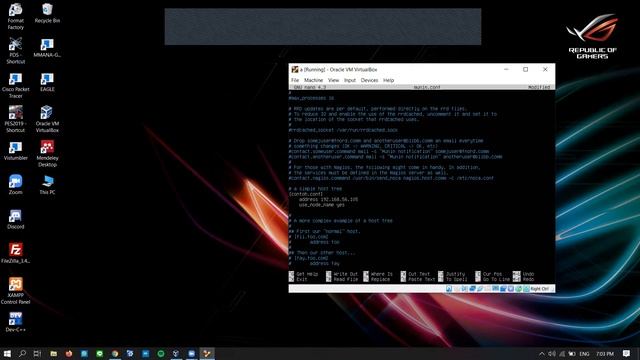Open the Format Factory desktop icon

16,16
